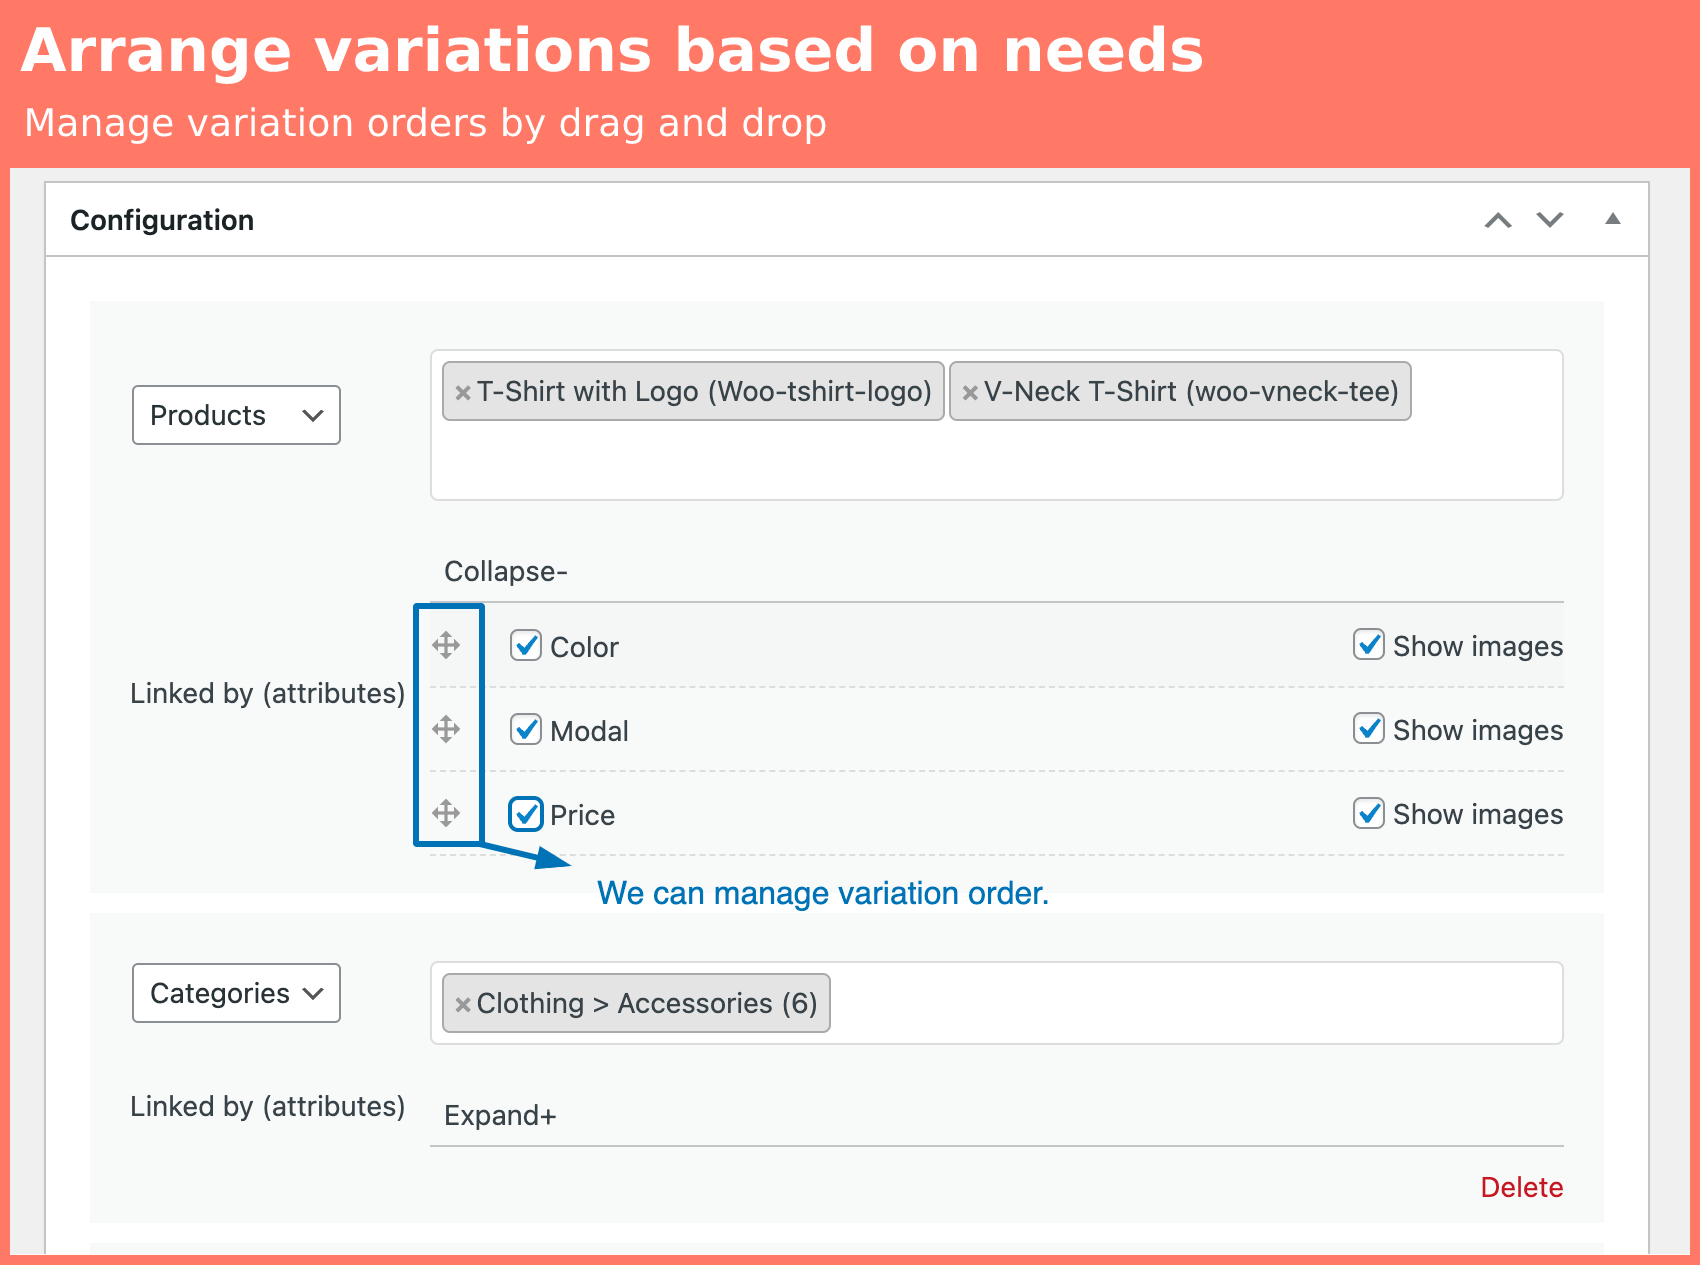The height and width of the screenshot is (1265, 1700).
Task: Remove the T-Shirt with Logo product tag
Action: point(463,393)
